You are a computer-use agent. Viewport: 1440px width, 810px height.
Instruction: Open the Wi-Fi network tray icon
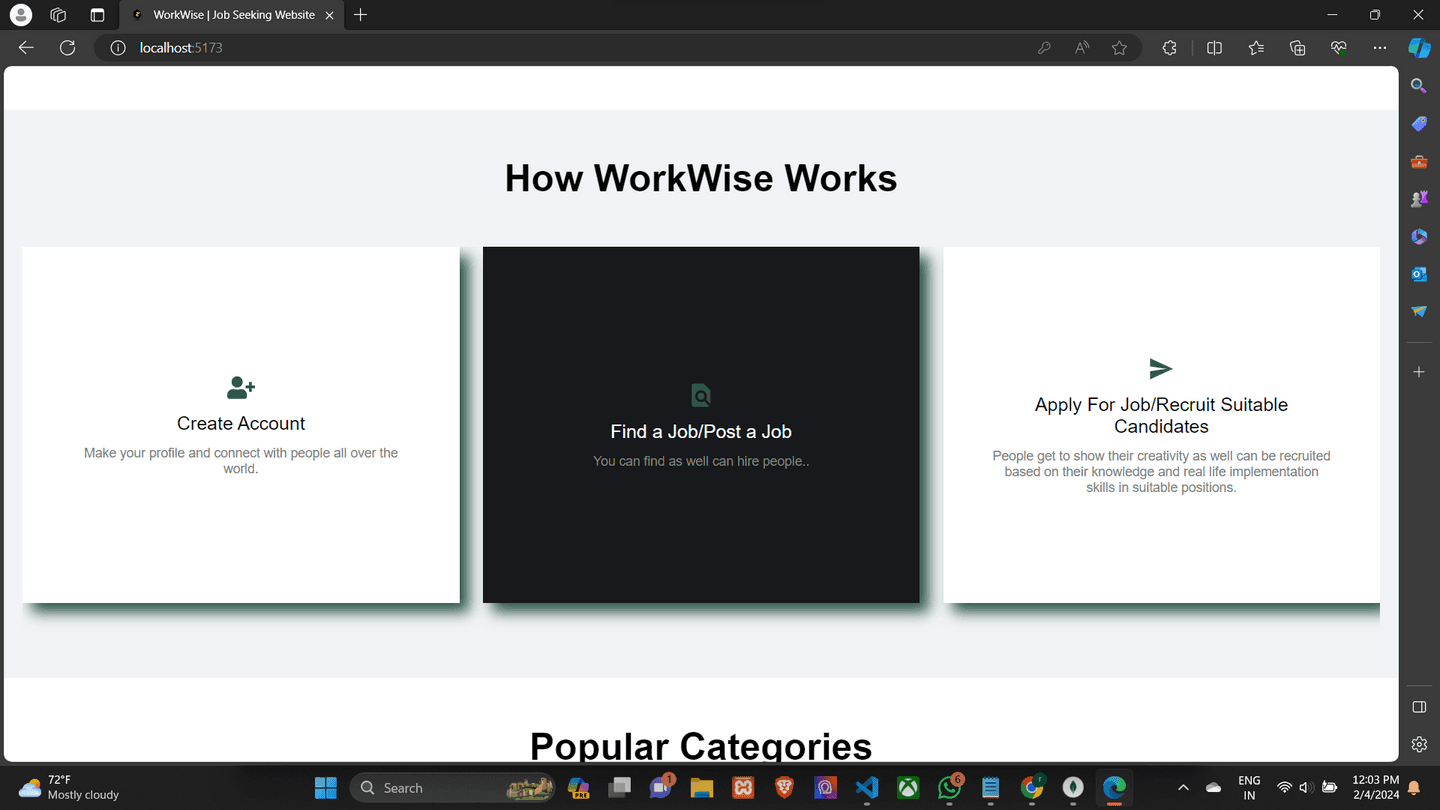pos(1284,788)
